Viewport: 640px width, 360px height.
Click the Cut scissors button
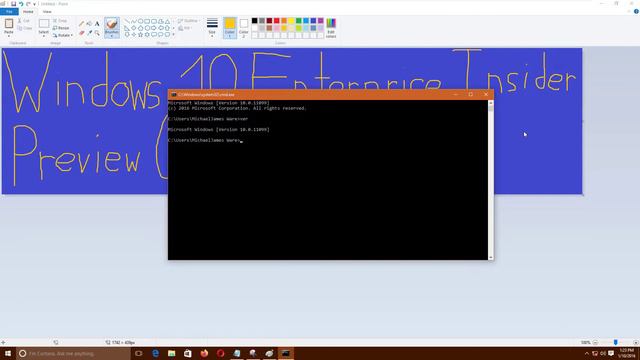click(x=24, y=20)
